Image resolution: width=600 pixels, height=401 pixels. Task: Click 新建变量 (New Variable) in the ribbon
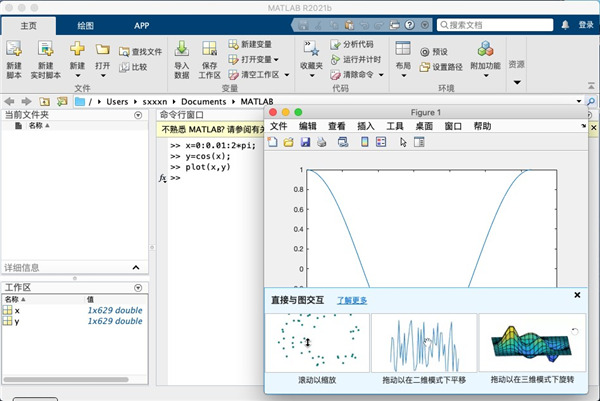click(x=250, y=44)
